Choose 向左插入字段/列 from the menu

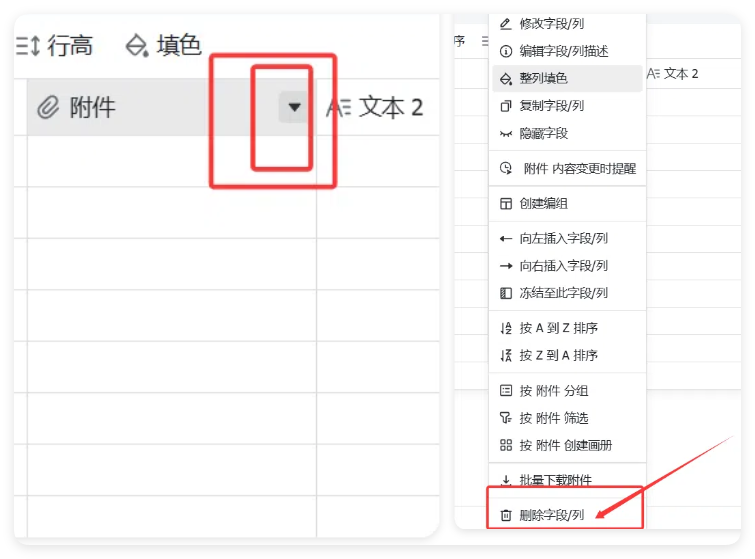pyautogui.click(x=567, y=238)
